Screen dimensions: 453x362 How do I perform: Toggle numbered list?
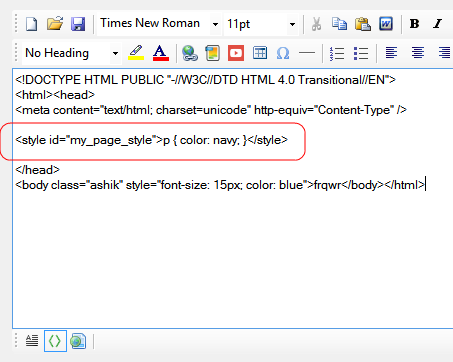(x=337, y=53)
